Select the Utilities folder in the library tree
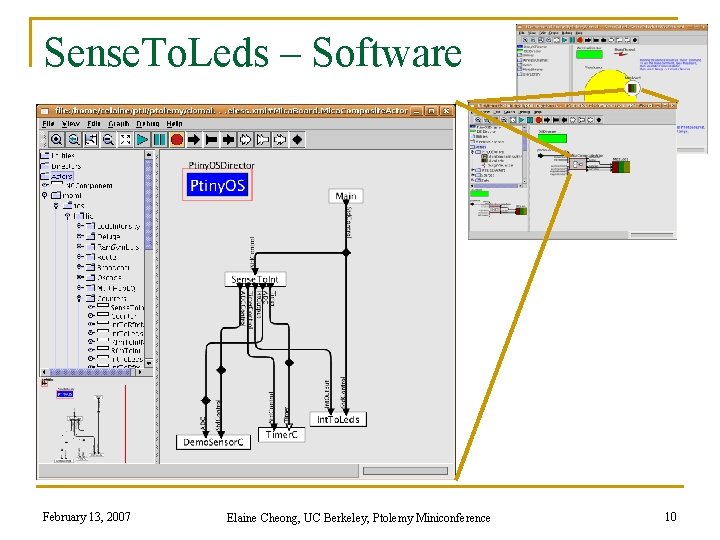 [57, 155]
